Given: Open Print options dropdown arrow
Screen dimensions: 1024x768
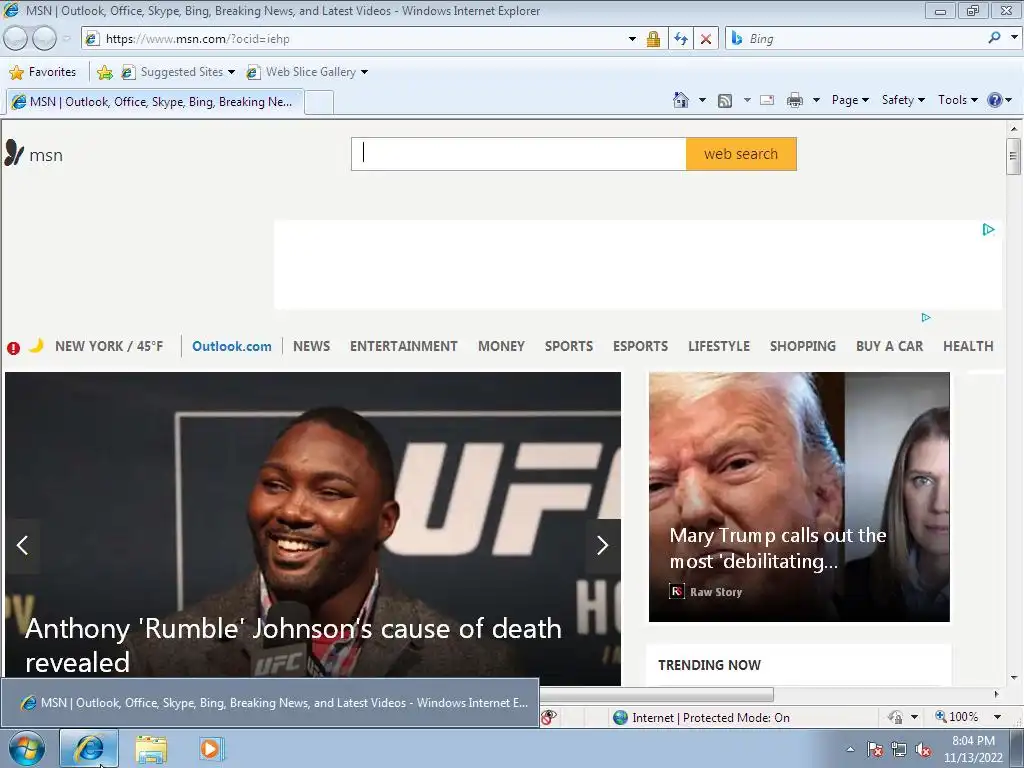Looking at the screenshot, I should click(816, 100).
